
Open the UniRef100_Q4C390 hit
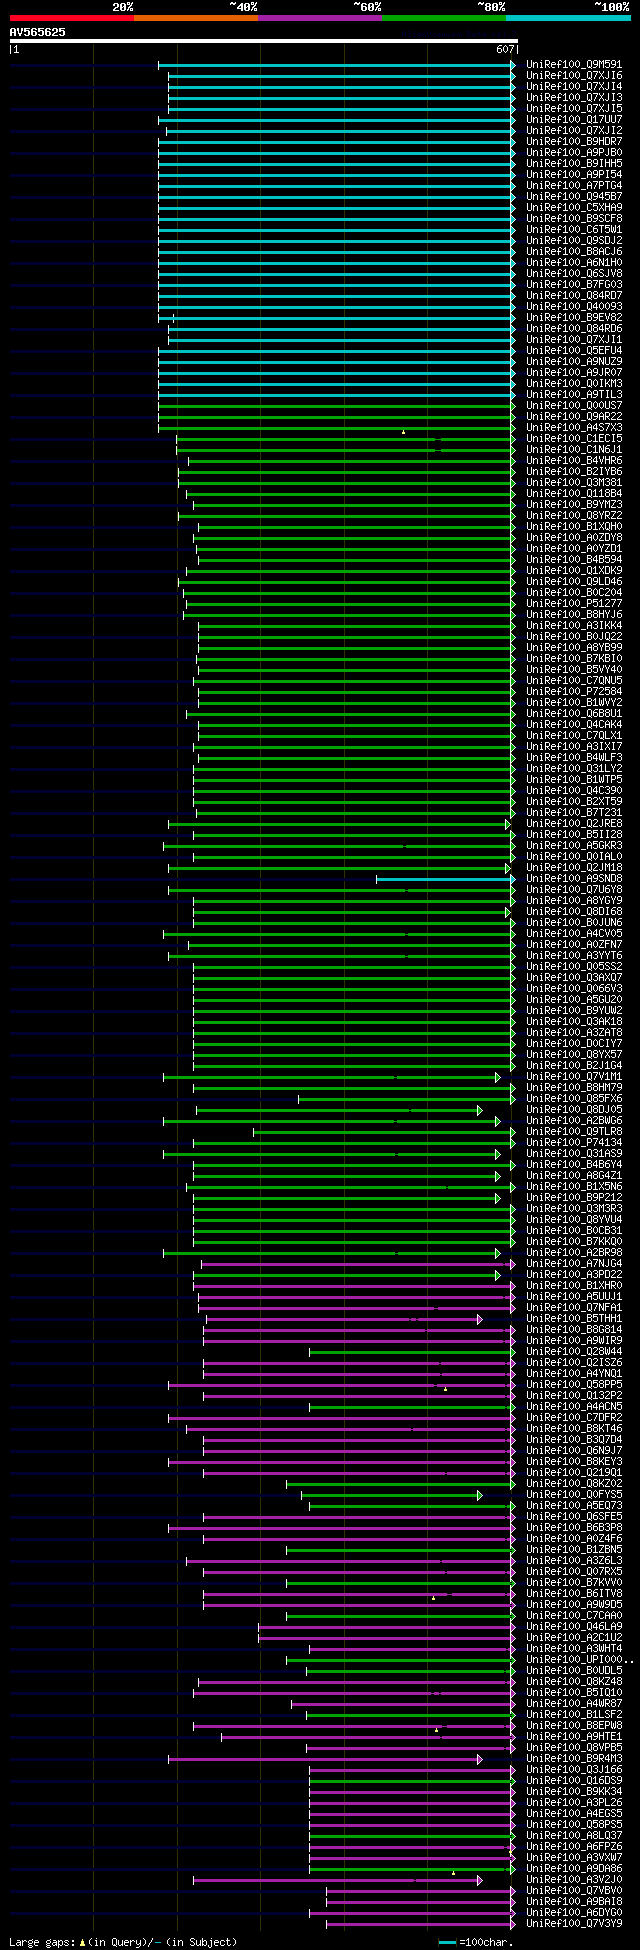(x=574, y=791)
